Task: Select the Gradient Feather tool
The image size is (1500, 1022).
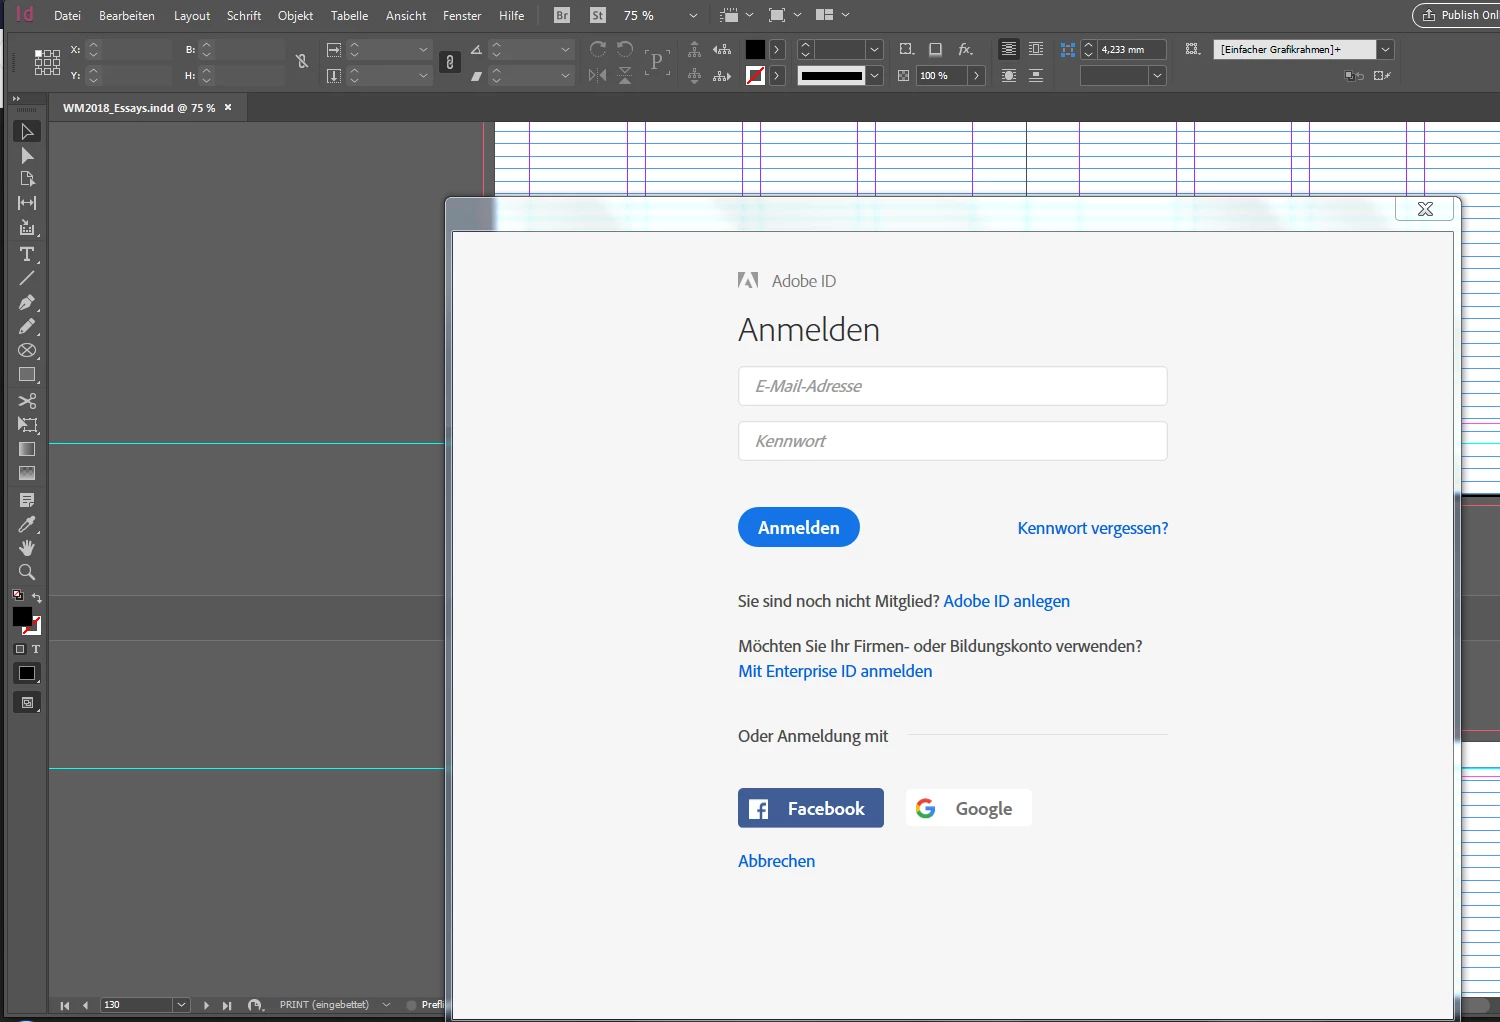Action: tap(27, 473)
